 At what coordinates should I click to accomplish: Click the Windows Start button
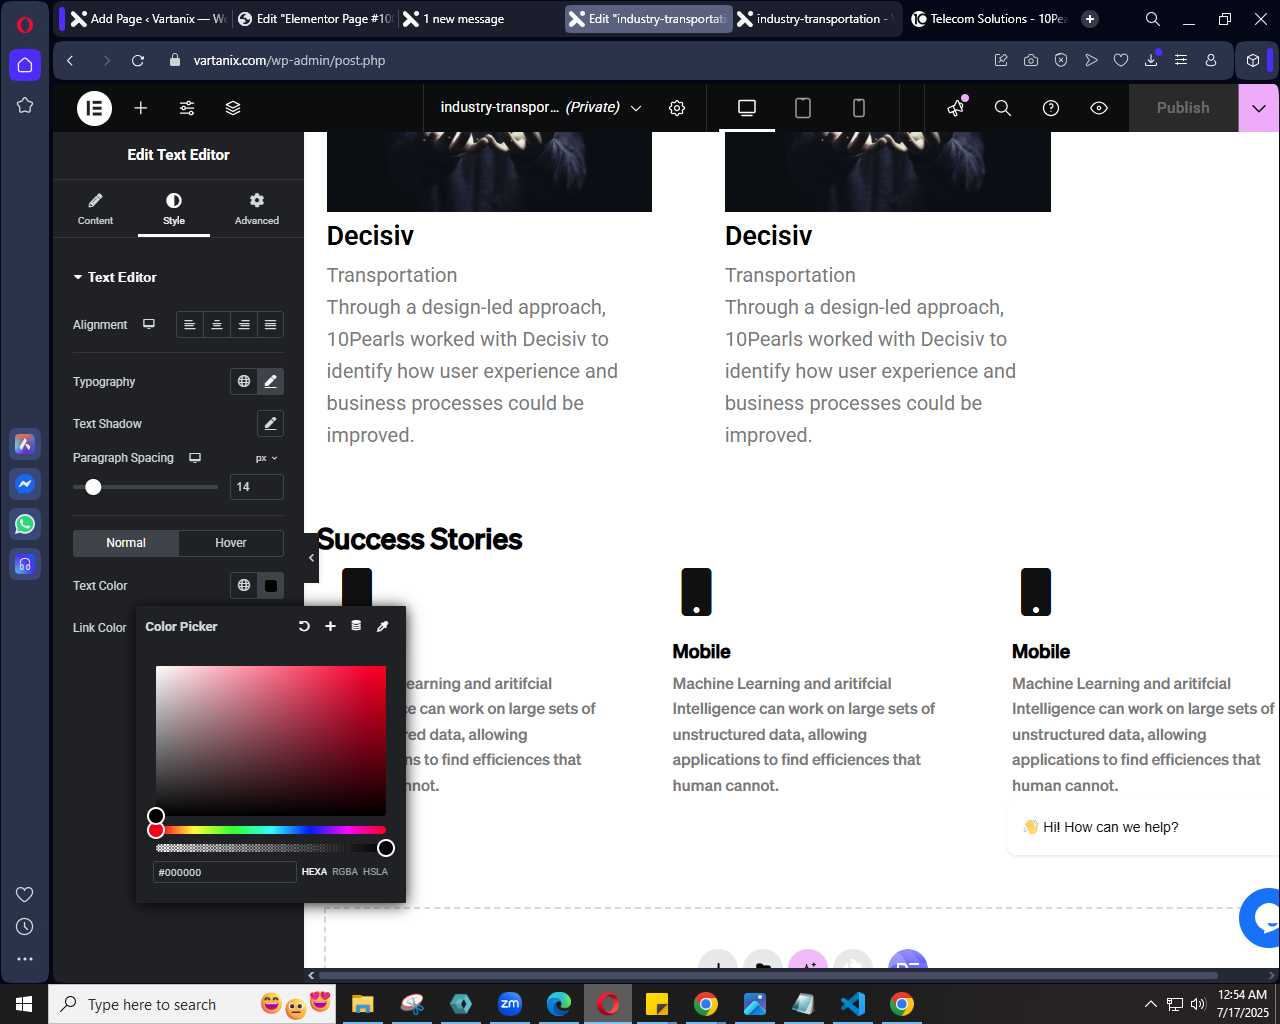(24, 1004)
